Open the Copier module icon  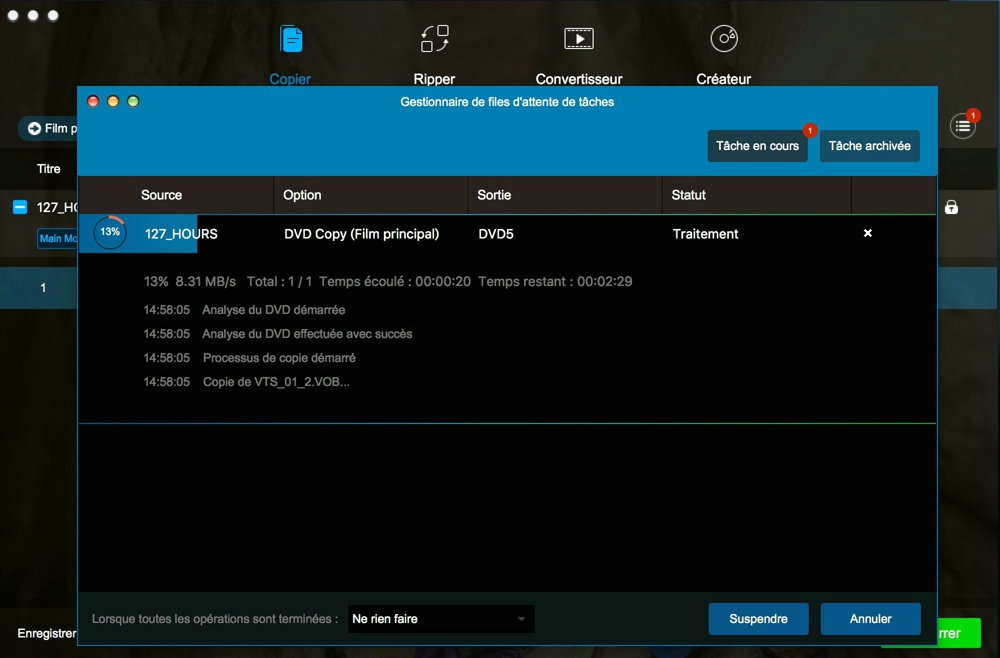[291, 40]
